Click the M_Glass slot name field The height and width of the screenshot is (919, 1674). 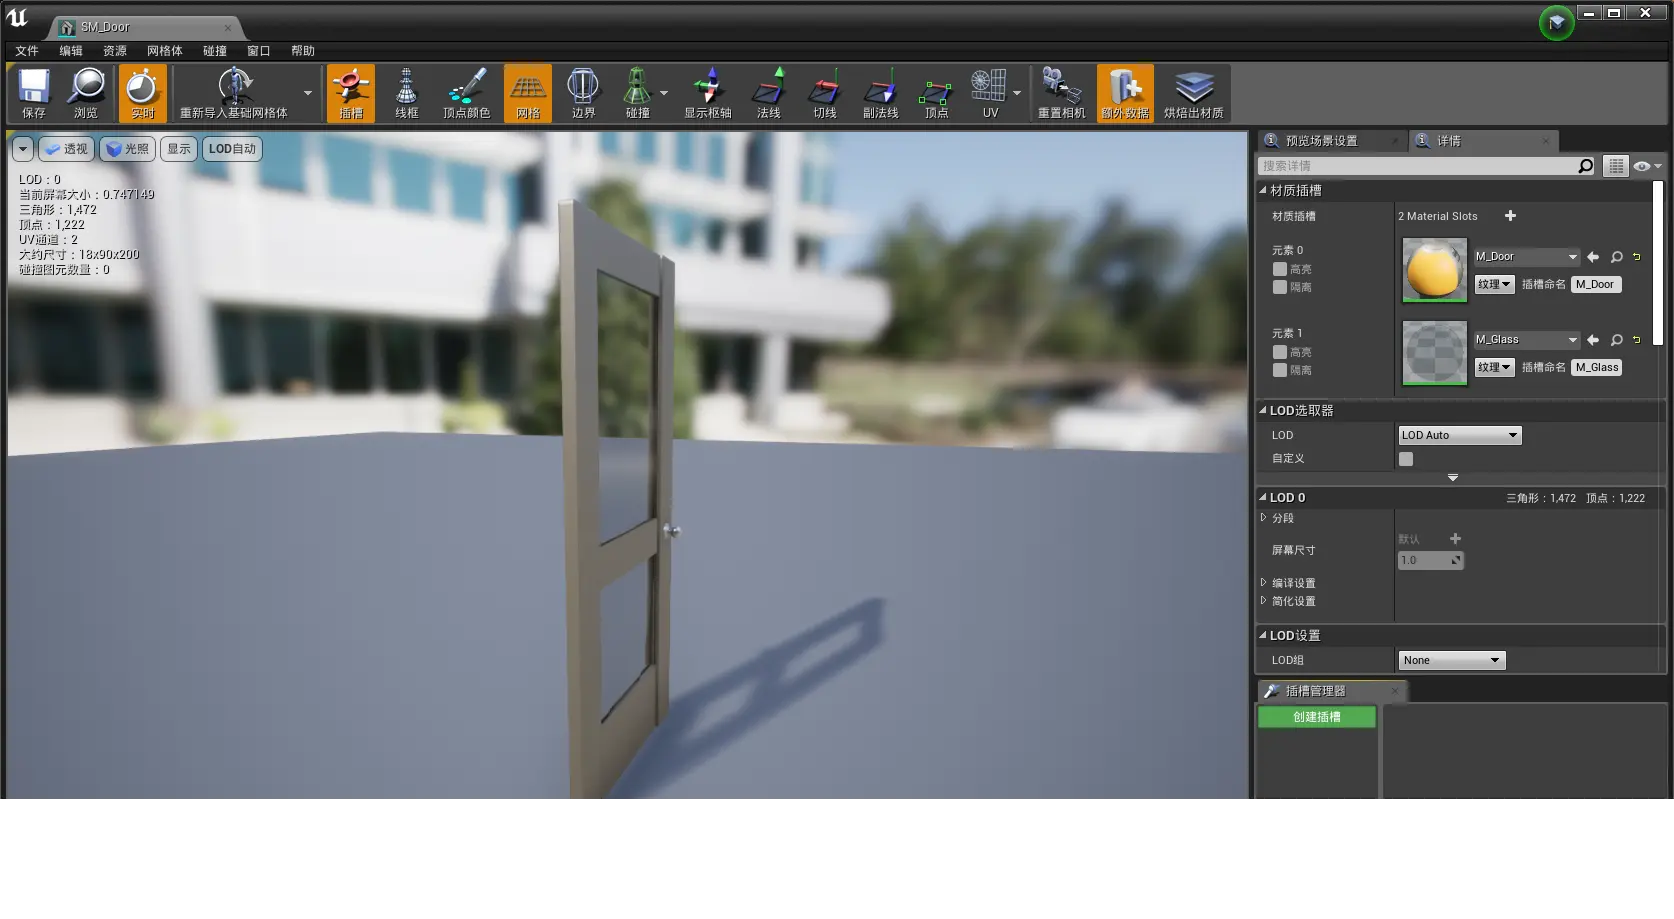tap(1597, 367)
